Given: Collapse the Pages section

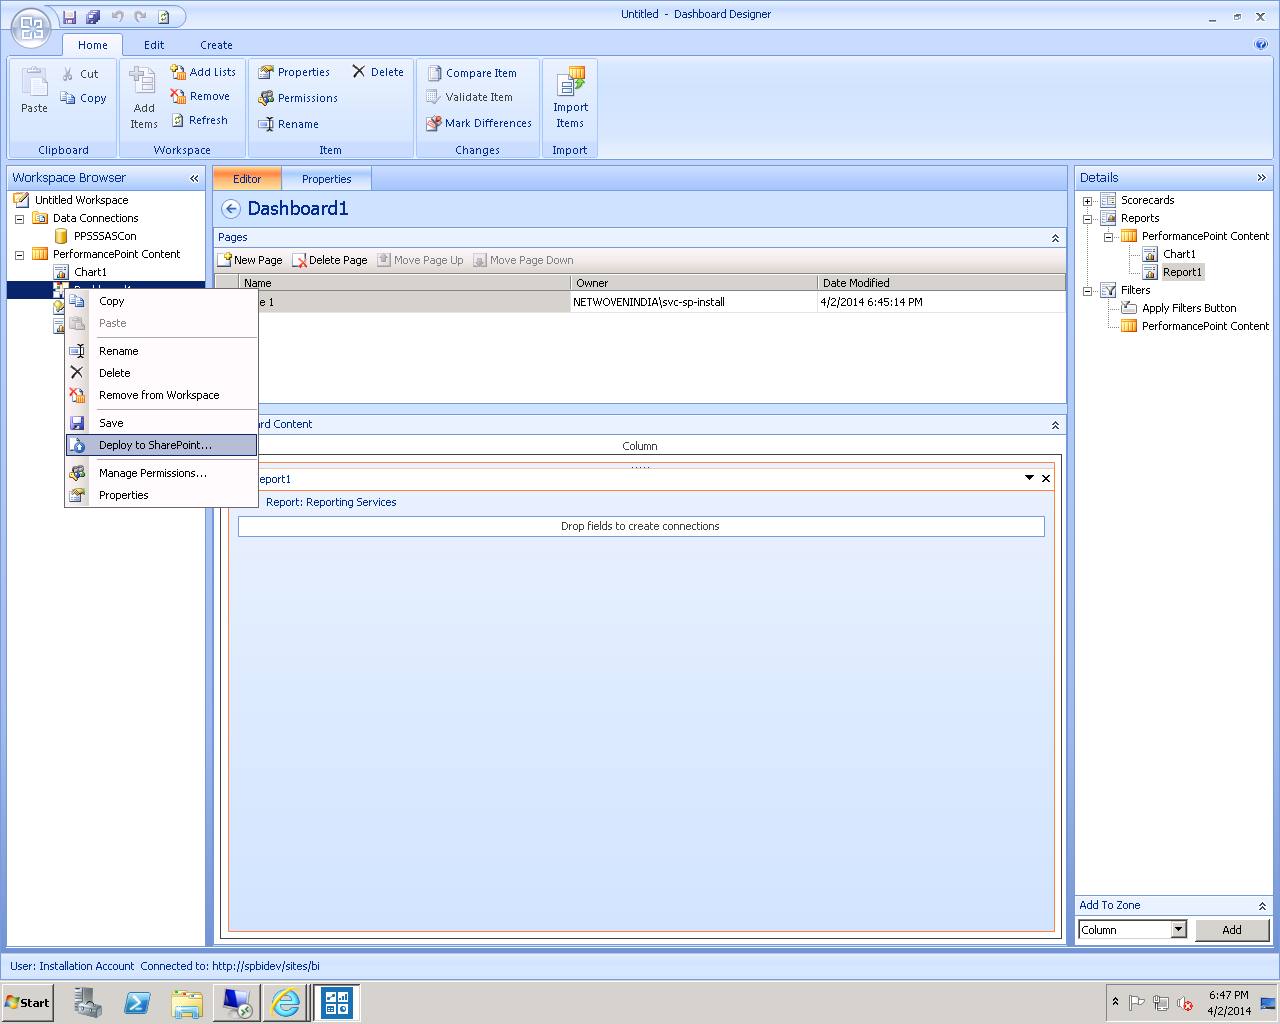Looking at the screenshot, I should (x=1055, y=237).
